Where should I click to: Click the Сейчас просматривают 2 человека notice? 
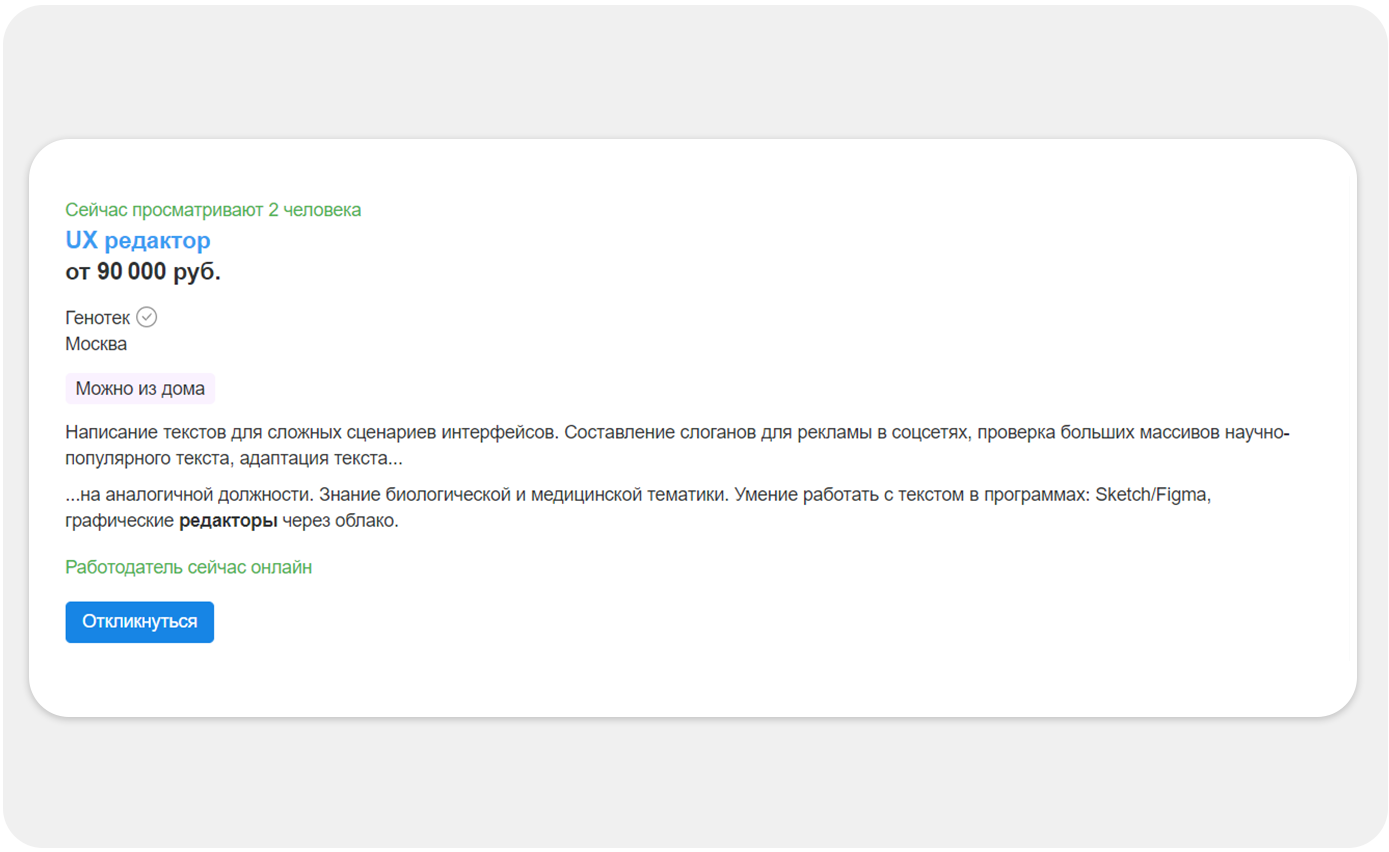pyautogui.click(x=213, y=210)
